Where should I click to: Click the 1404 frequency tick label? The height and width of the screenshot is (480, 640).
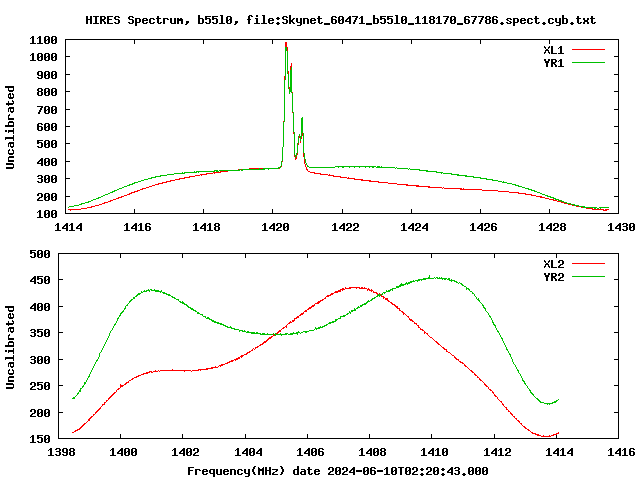(248, 452)
